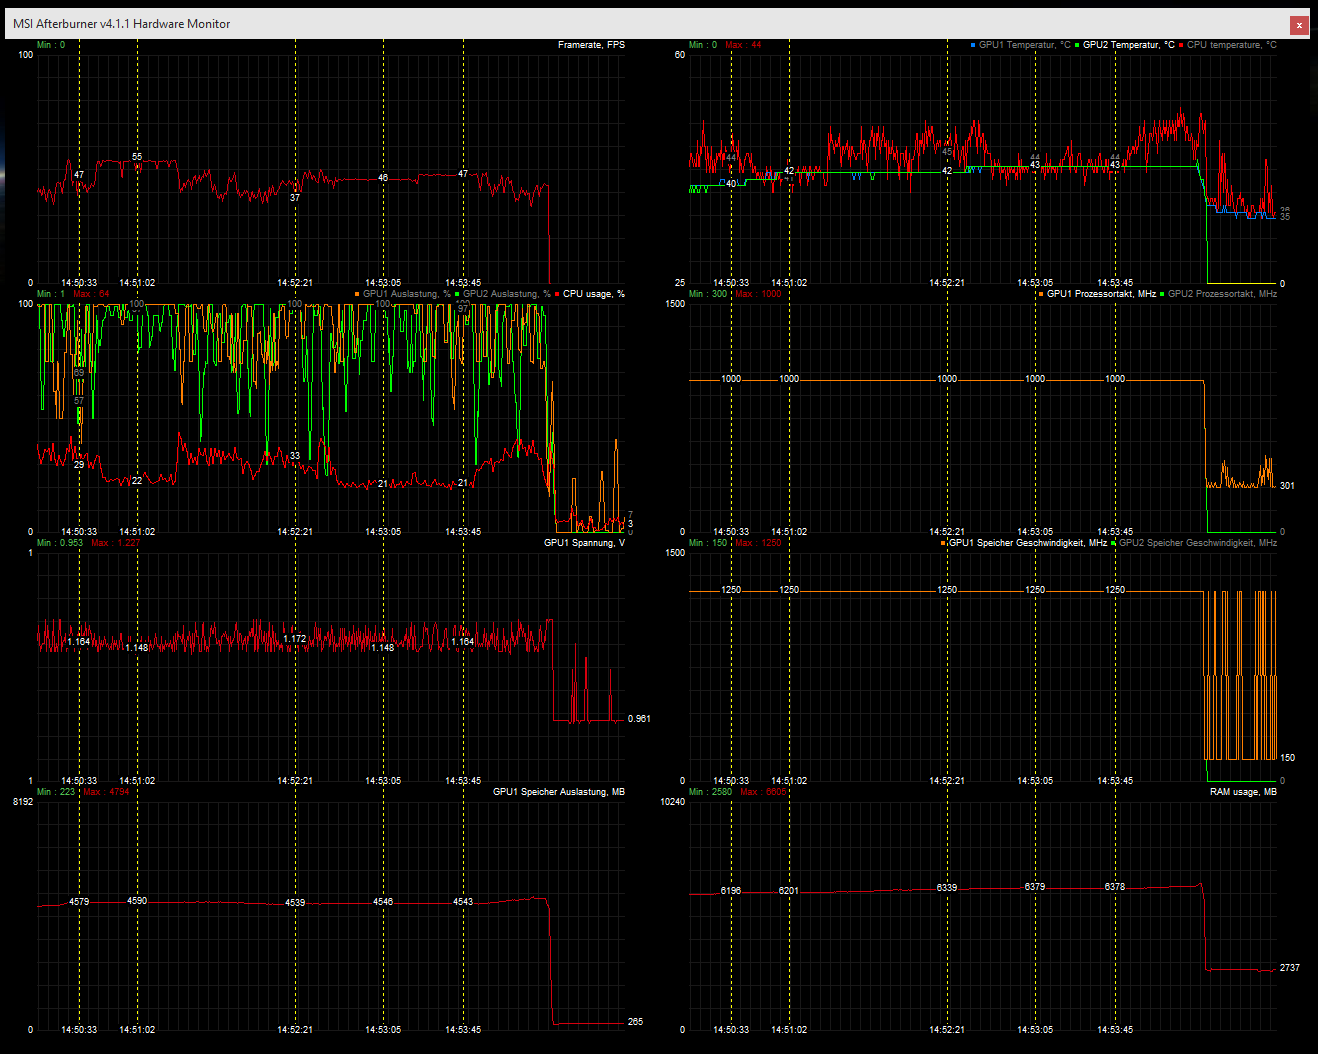Click the GPU1 Speicher Auslastung graph title
The image size is (1318, 1054).
click(559, 792)
